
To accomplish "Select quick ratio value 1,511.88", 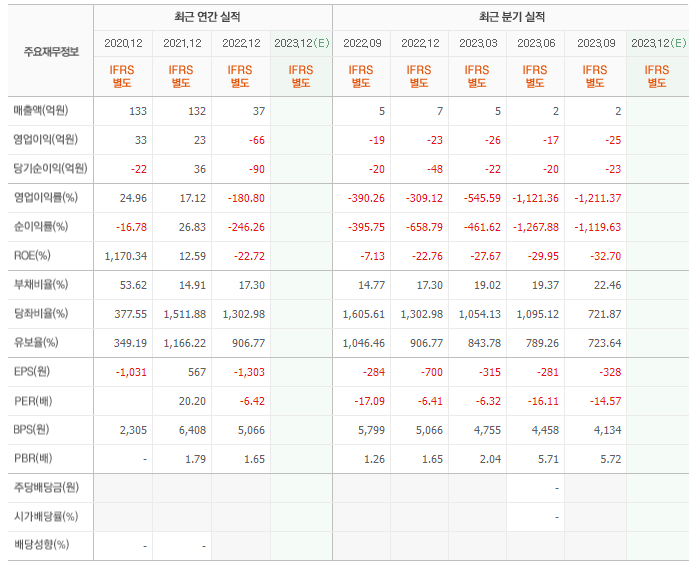I will point(185,314).
